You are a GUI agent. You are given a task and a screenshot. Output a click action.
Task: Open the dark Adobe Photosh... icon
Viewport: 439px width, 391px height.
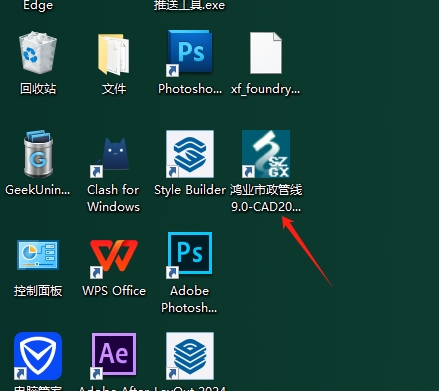pos(190,255)
